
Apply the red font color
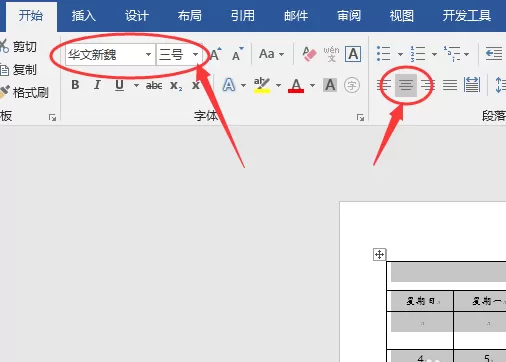[x=296, y=85]
